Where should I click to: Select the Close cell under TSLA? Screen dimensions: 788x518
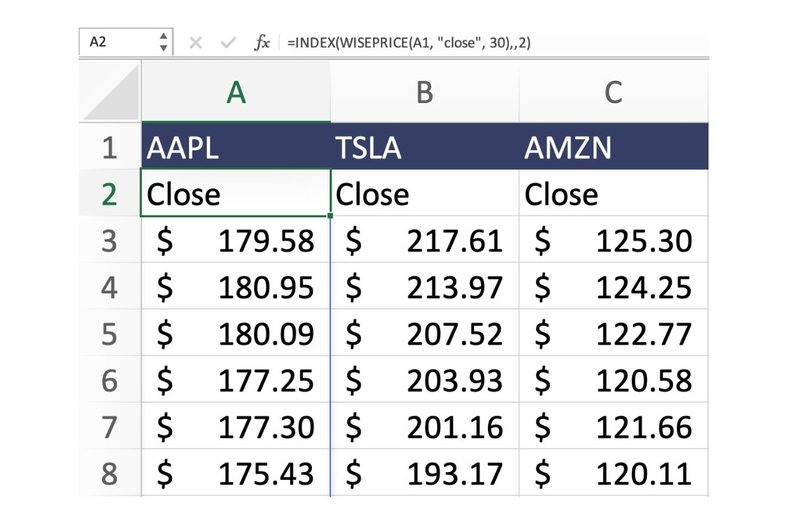click(424, 194)
